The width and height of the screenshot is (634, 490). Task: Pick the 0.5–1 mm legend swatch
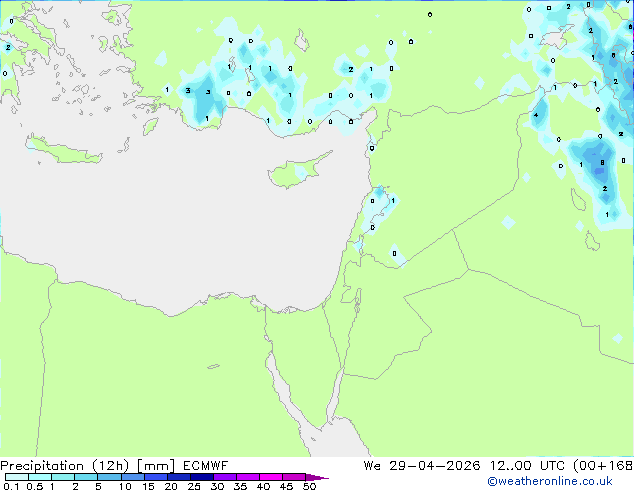pyautogui.click(x=40, y=477)
